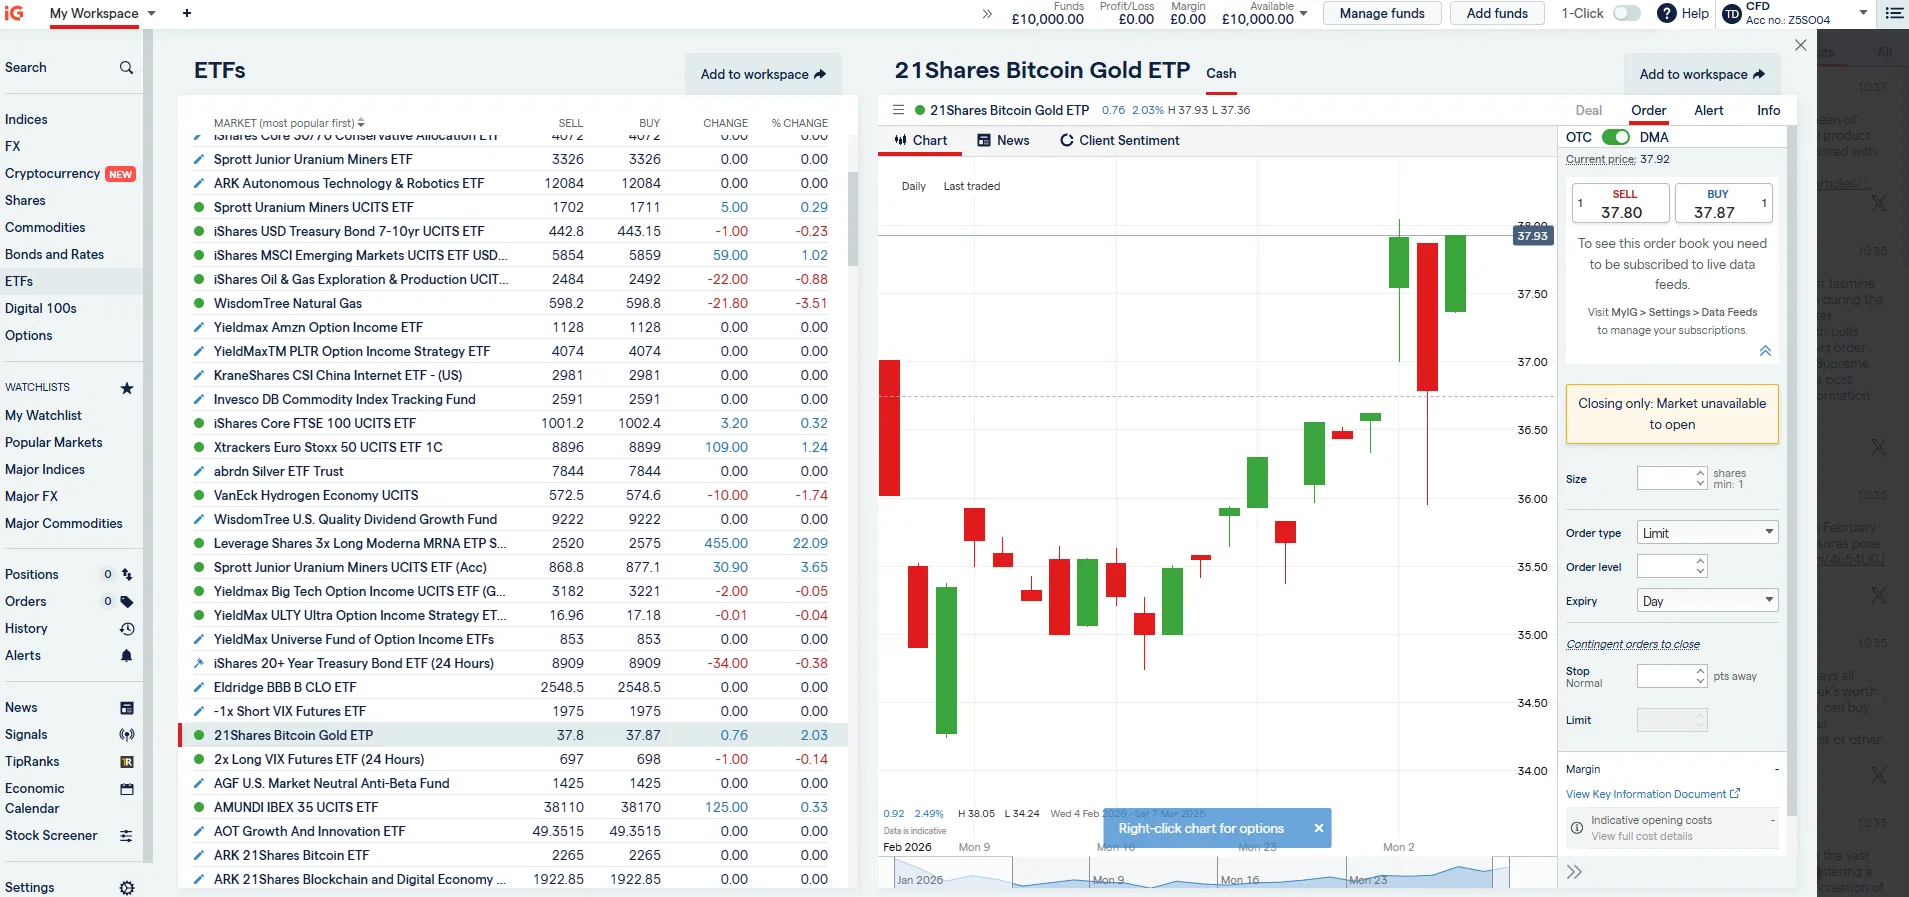Open Digital 100s category

41,308
